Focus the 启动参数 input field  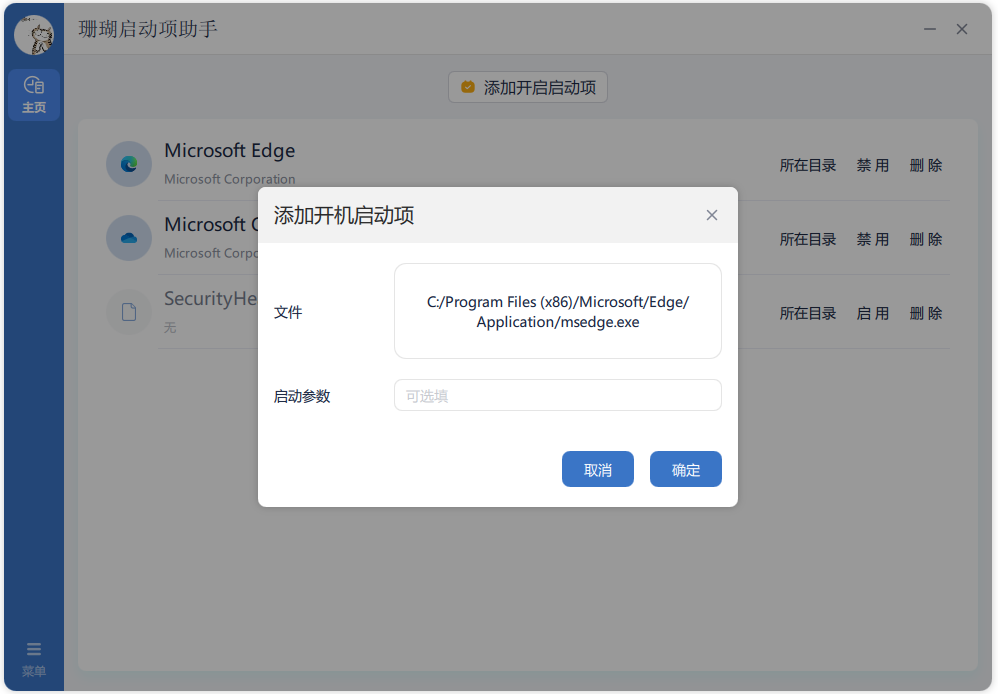[x=558, y=395]
